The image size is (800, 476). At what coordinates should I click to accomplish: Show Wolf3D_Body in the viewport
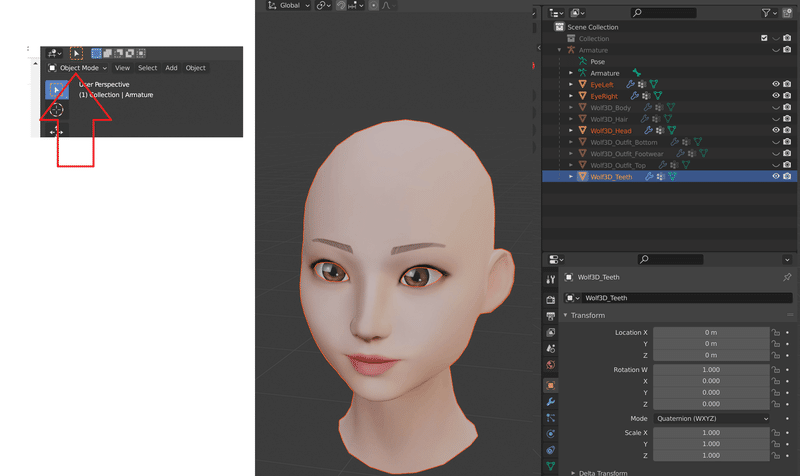coord(776,108)
